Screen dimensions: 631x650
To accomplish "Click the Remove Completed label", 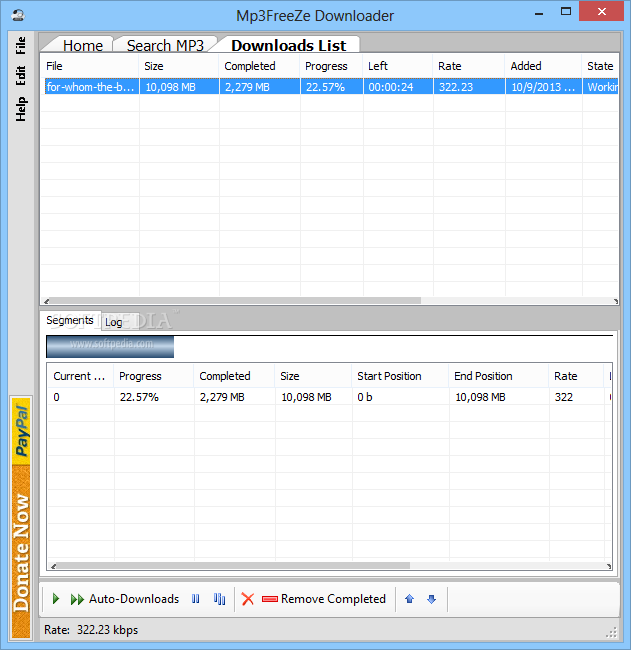I will (333, 599).
